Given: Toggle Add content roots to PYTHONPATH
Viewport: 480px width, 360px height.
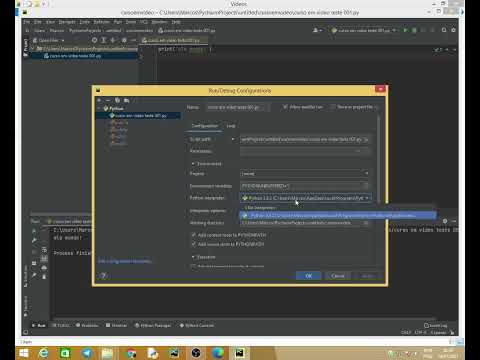Looking at the screenshot, I should [193, 235].
